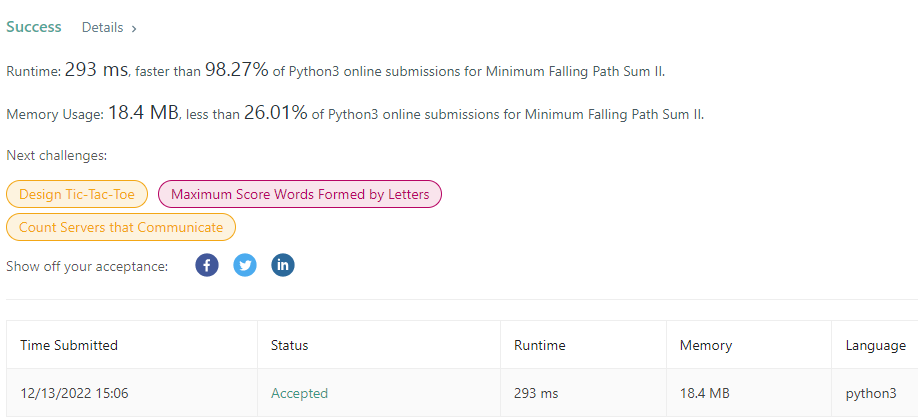Open the Design Tic-Tac-Toe challenge
This screenshot has height=419, width=918.
click(77, 194)
